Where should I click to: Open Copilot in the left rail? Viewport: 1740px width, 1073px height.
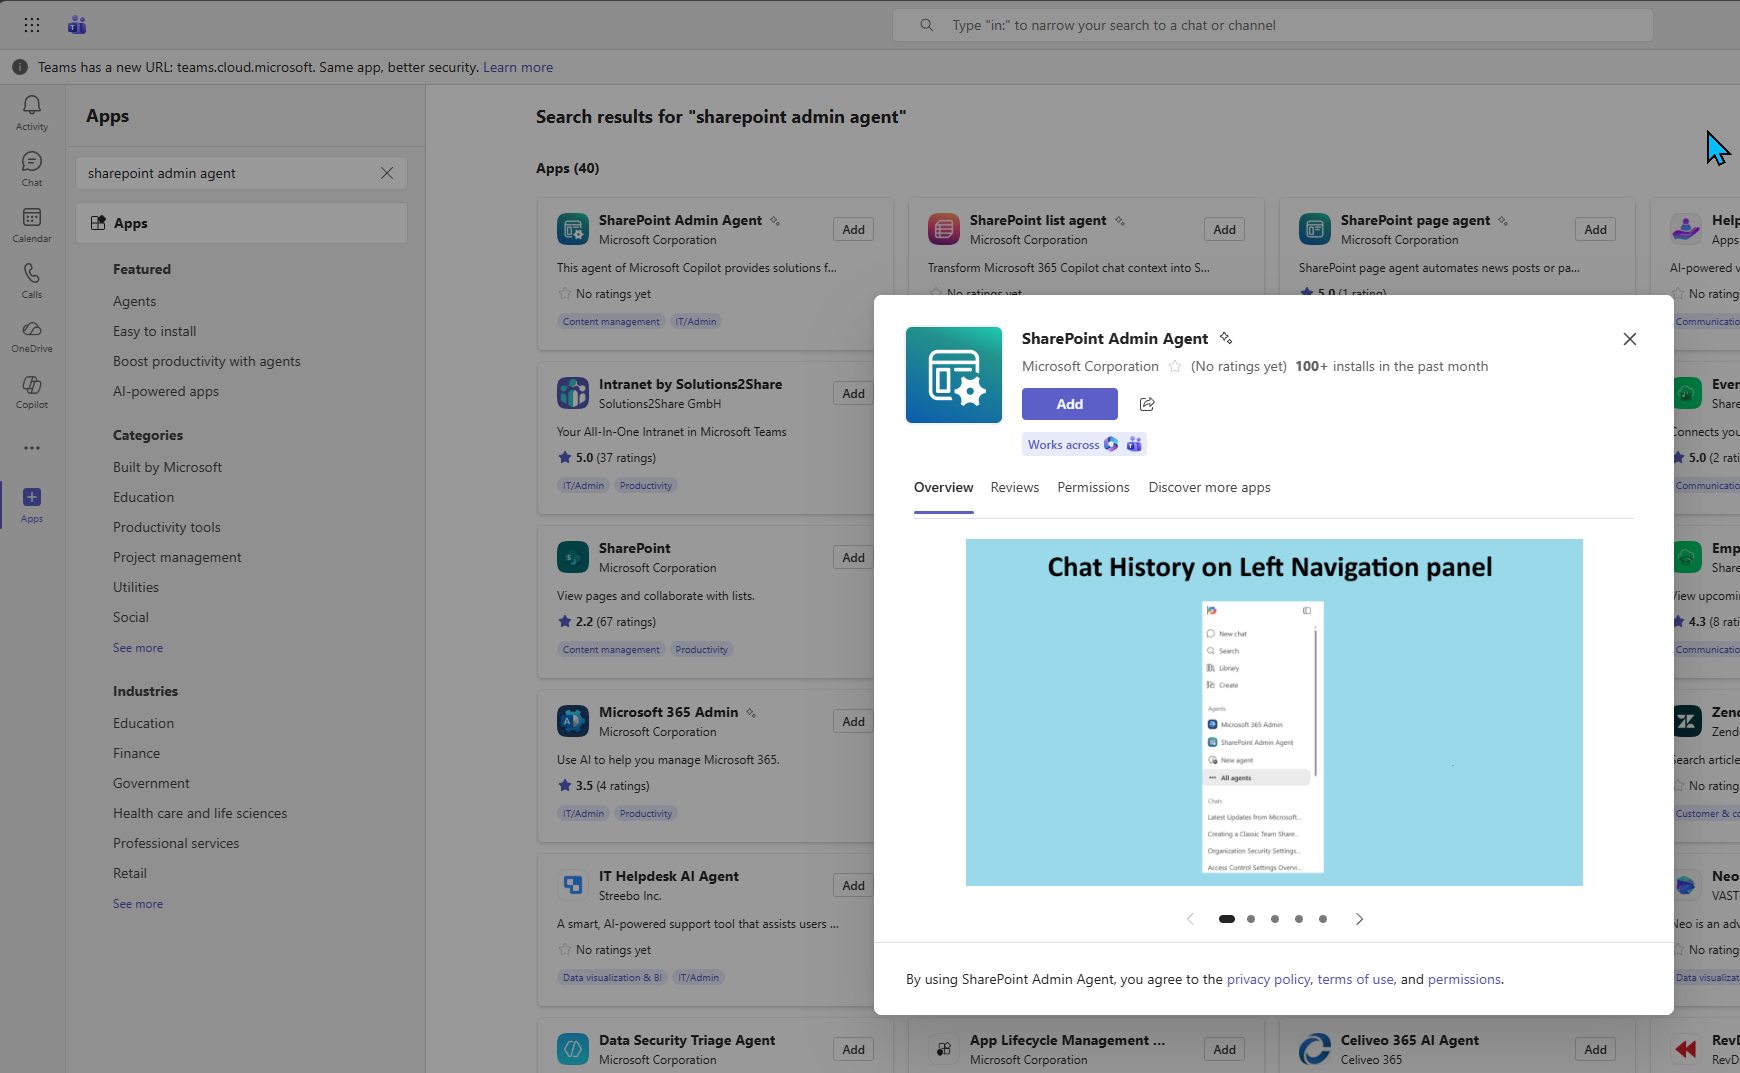[x=32, y=393]
